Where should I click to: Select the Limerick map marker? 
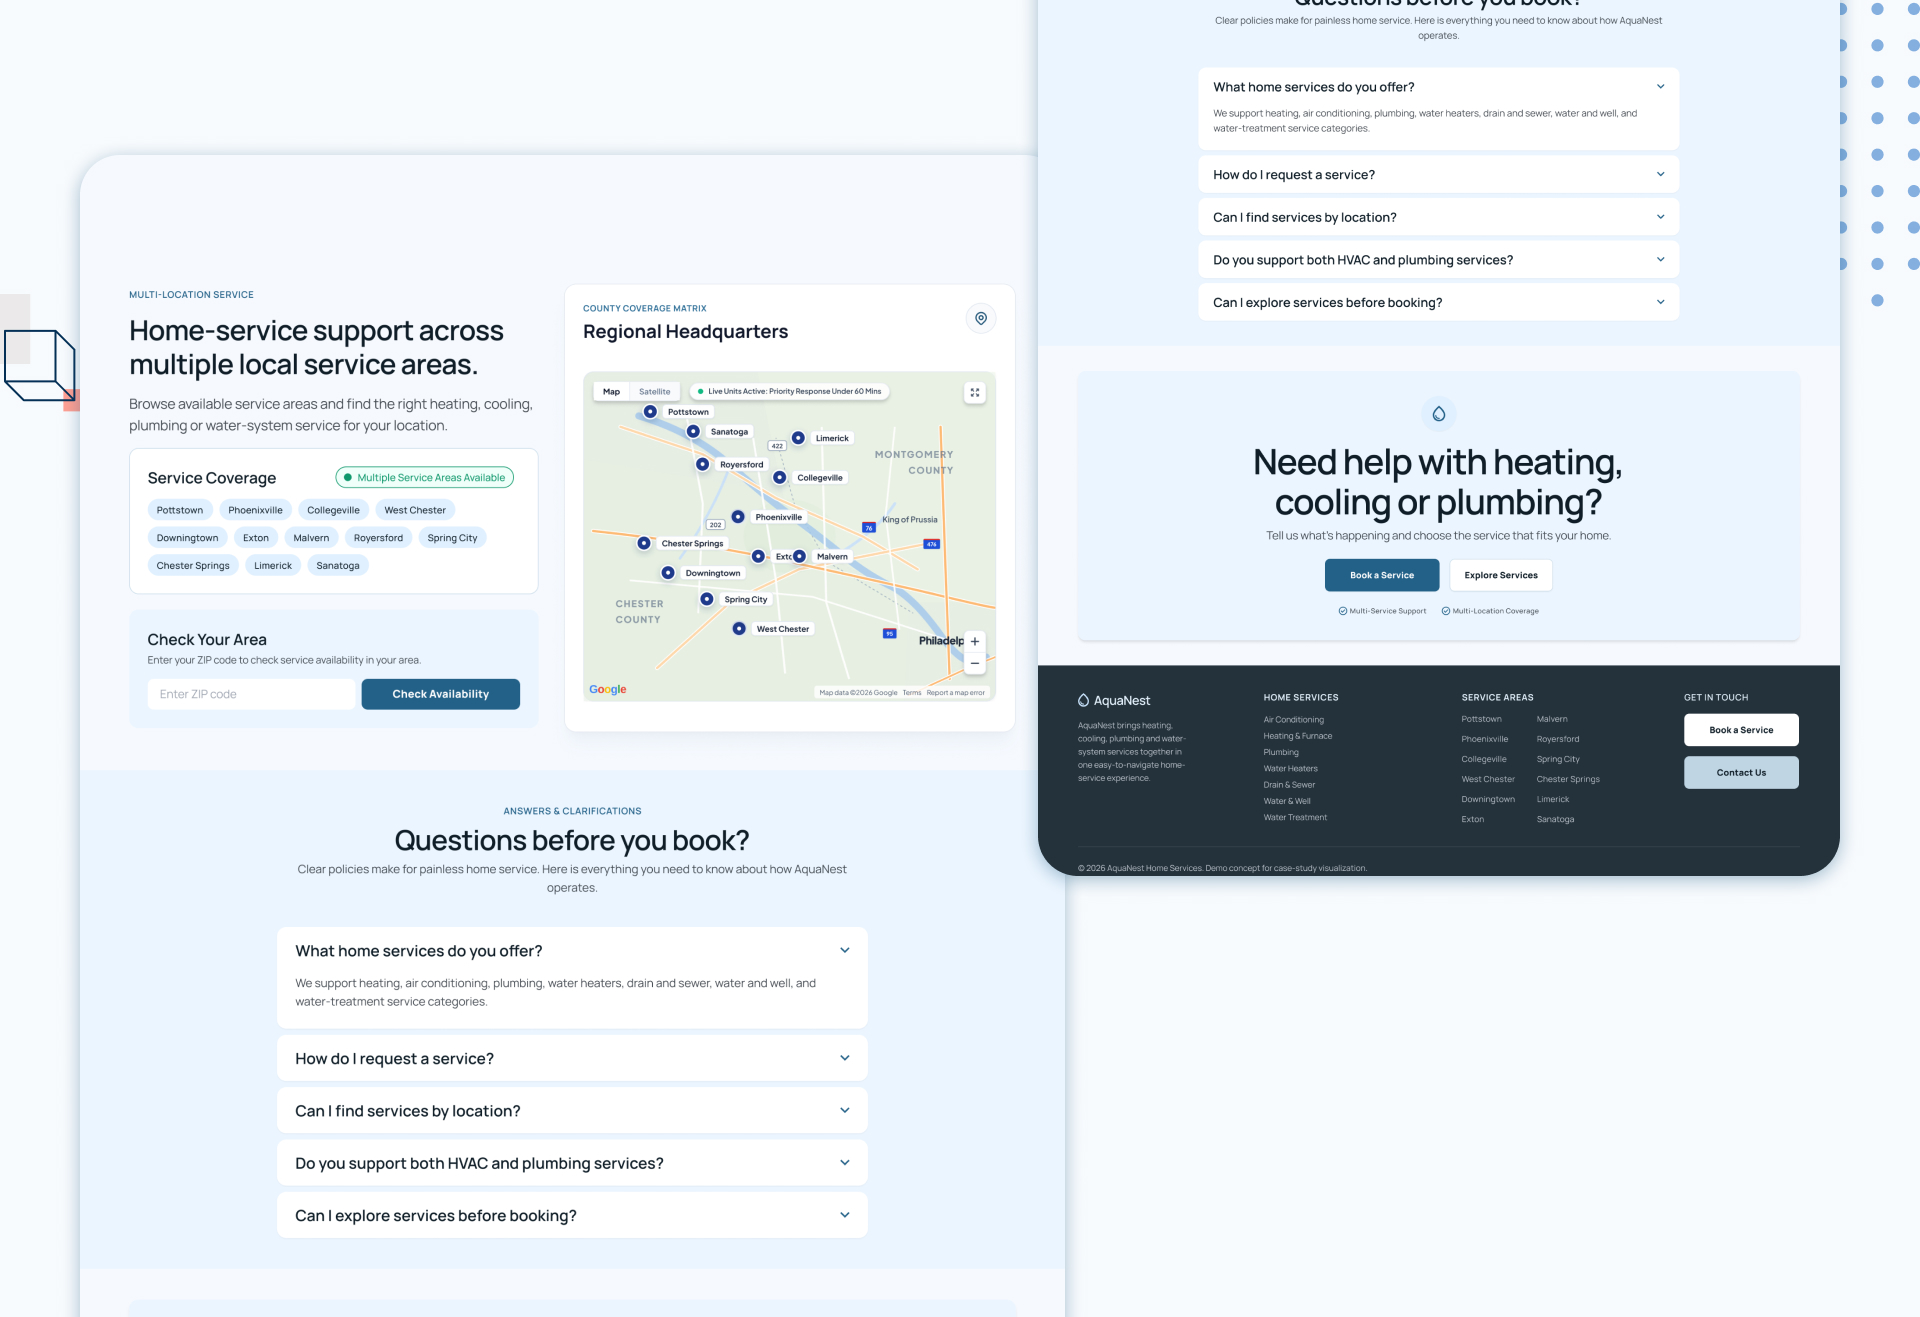798,437
